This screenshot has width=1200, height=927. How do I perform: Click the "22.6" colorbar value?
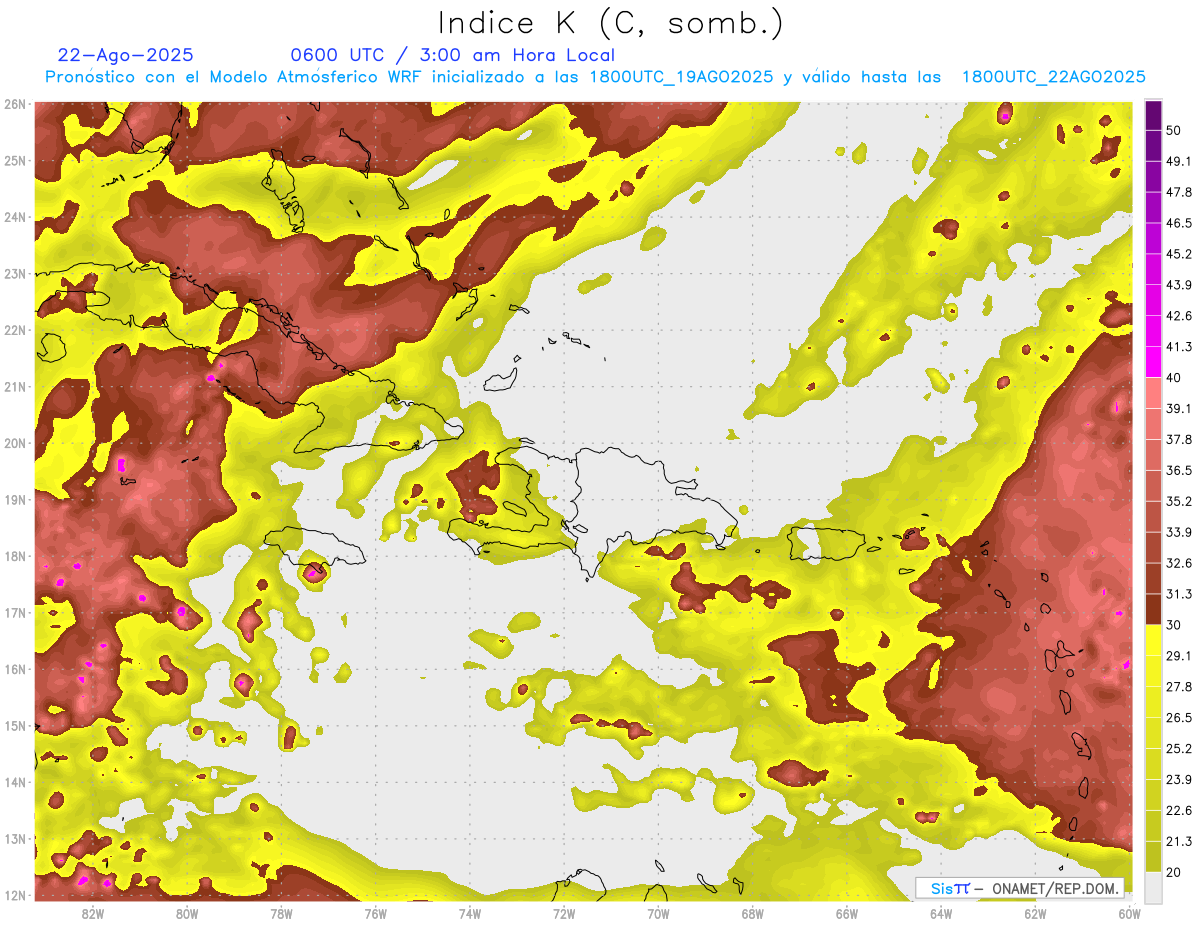pyautogui.click(x=1178, y=810)
